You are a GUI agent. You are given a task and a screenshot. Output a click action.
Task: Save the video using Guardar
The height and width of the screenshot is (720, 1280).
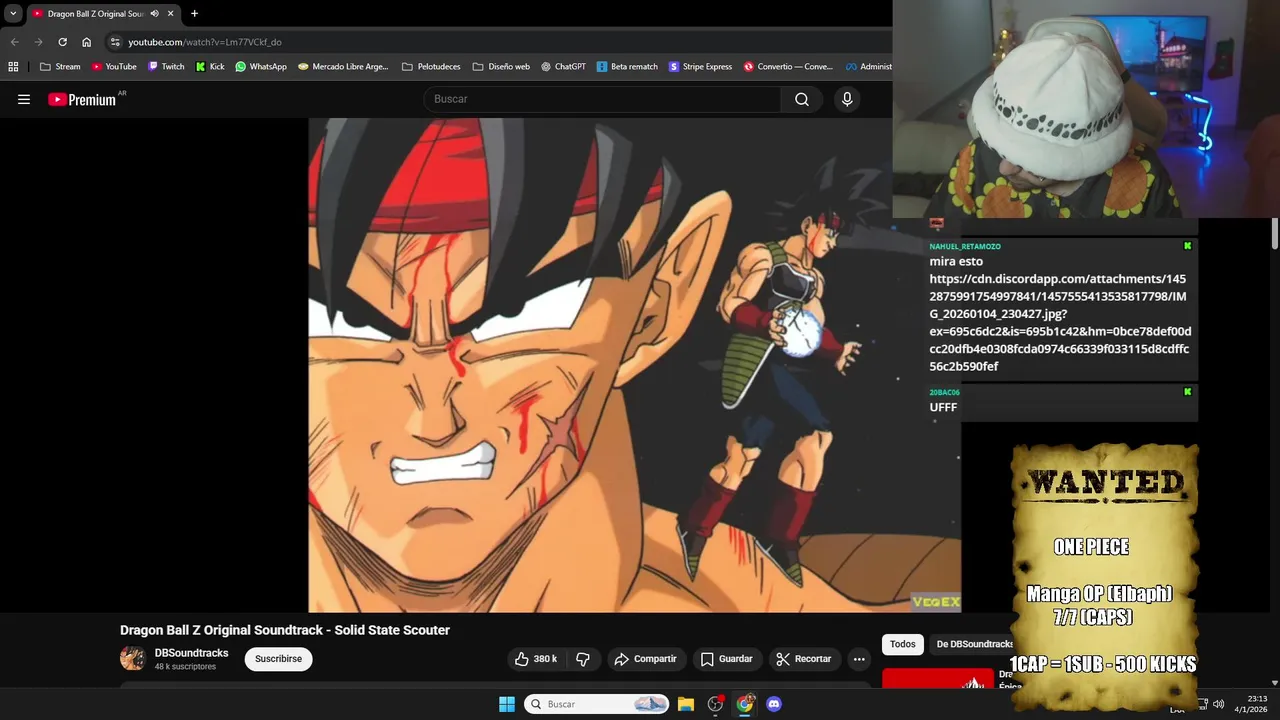726,659
